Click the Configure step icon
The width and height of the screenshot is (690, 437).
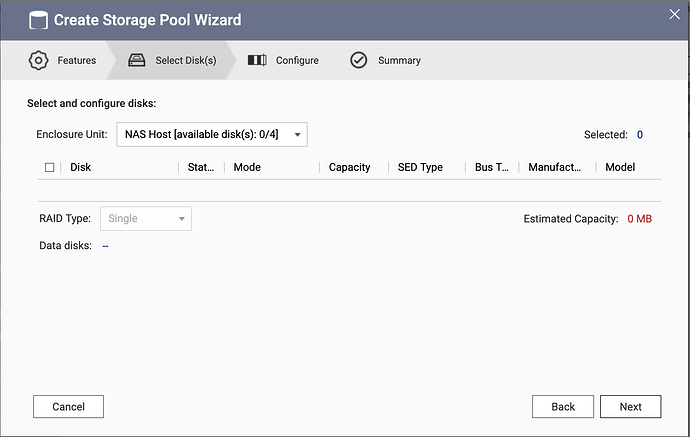coord(257,60)
